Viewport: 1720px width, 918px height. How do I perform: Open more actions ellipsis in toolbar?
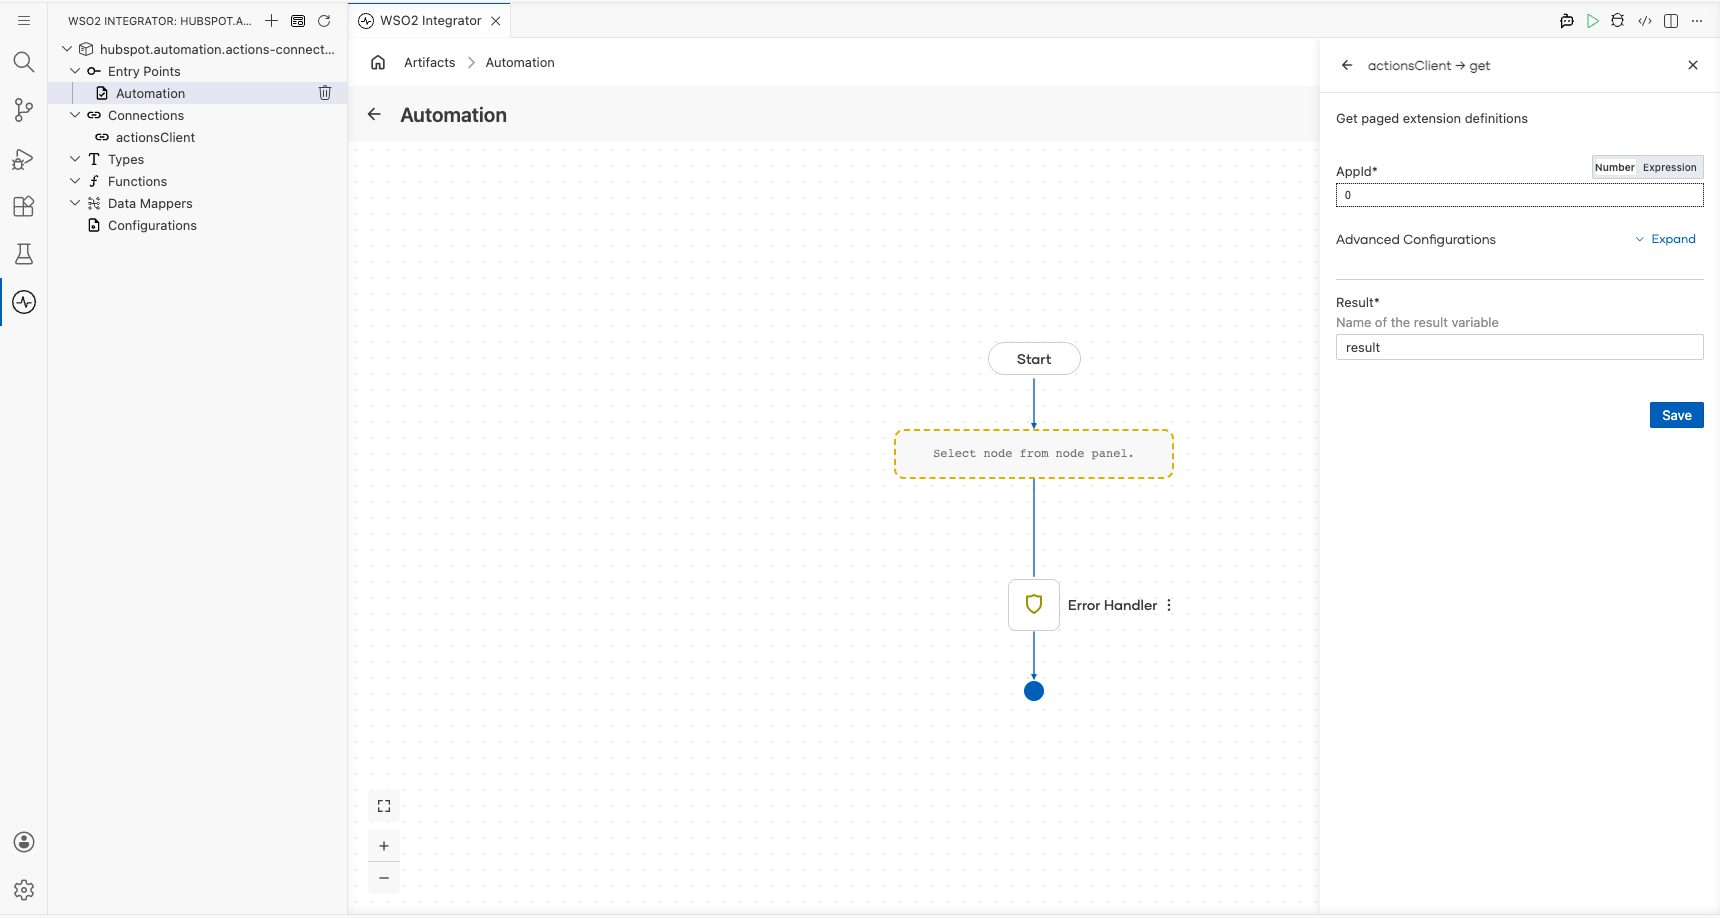[1697, 20]
